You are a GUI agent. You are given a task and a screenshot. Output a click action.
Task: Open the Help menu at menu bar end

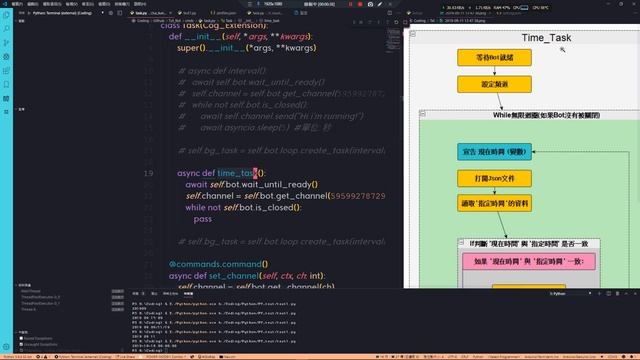pos(140,4)
